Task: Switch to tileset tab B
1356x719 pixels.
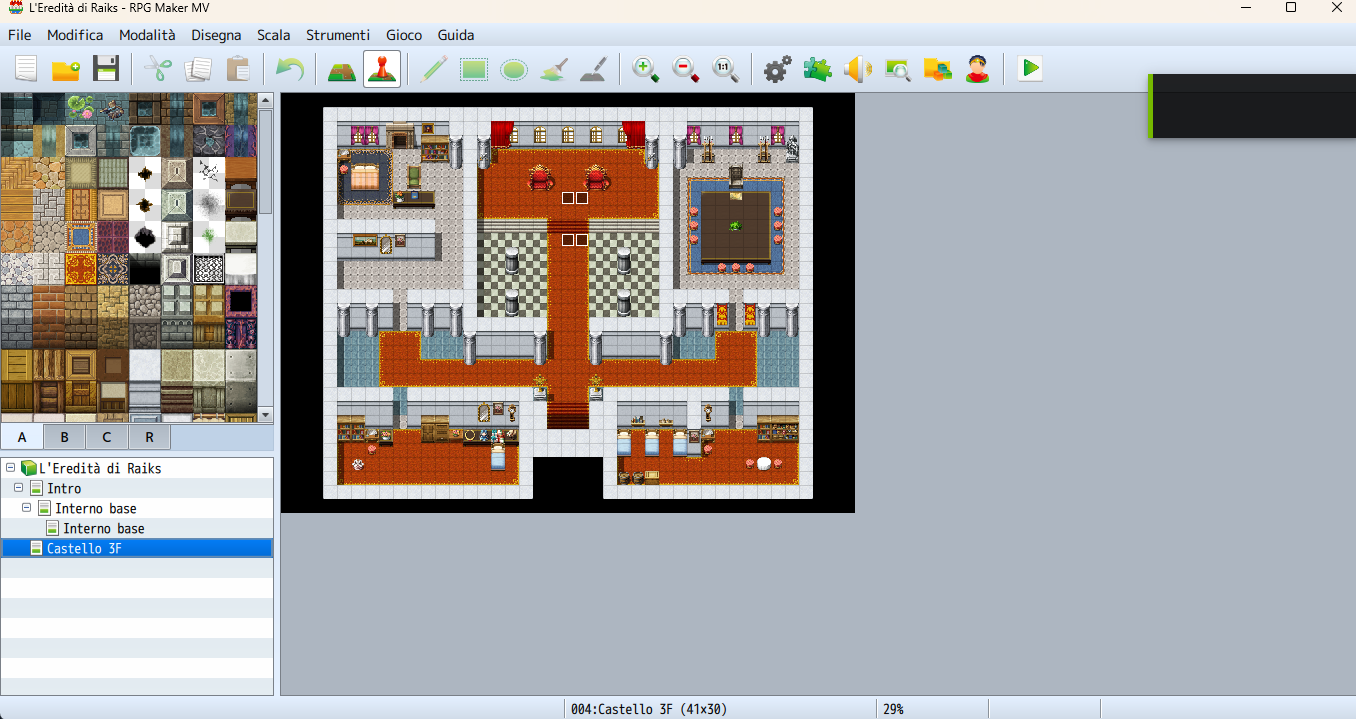Action: [x=64, y=437]
